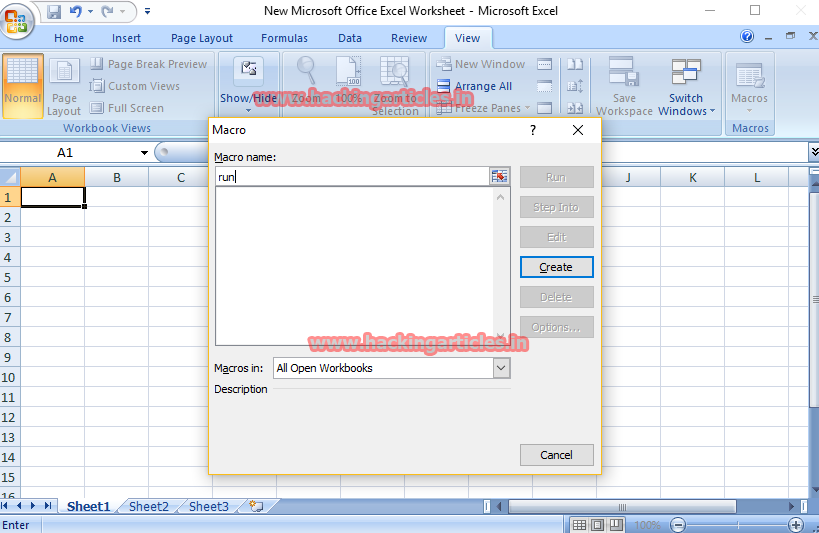
Task: Open the Page Layout tab
Action: click(202, 38)
